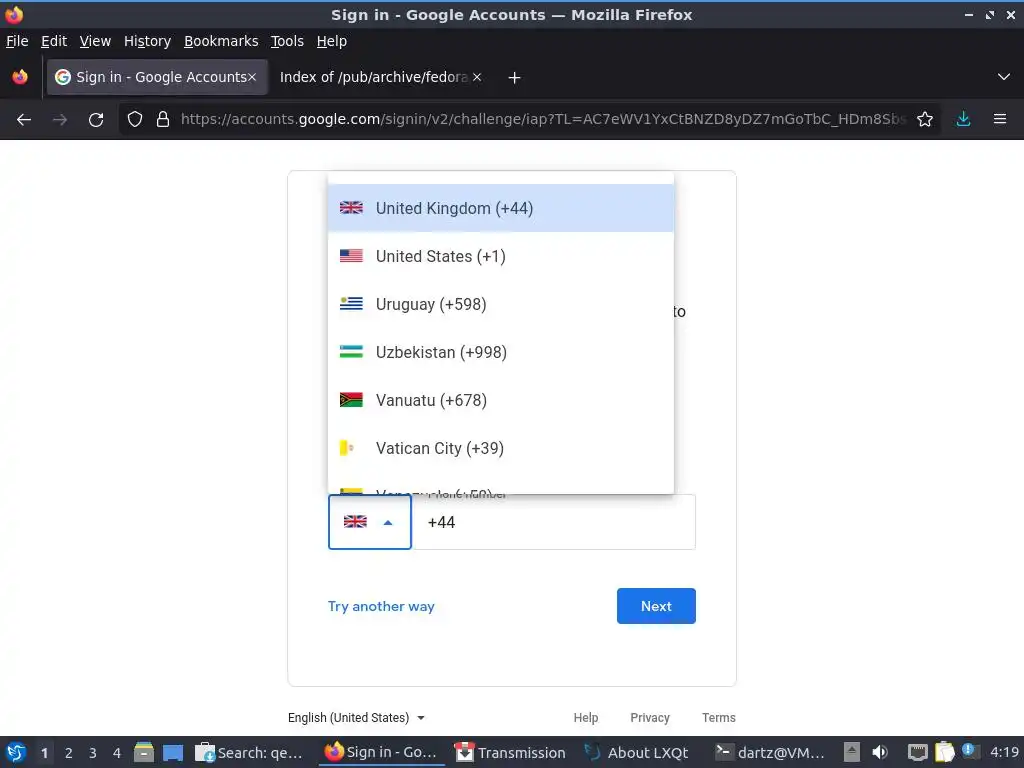Viewport: 1024px width, 768px height.
Task: Select United Kingdom (+44) country option
Action: (x=501, y=208)
